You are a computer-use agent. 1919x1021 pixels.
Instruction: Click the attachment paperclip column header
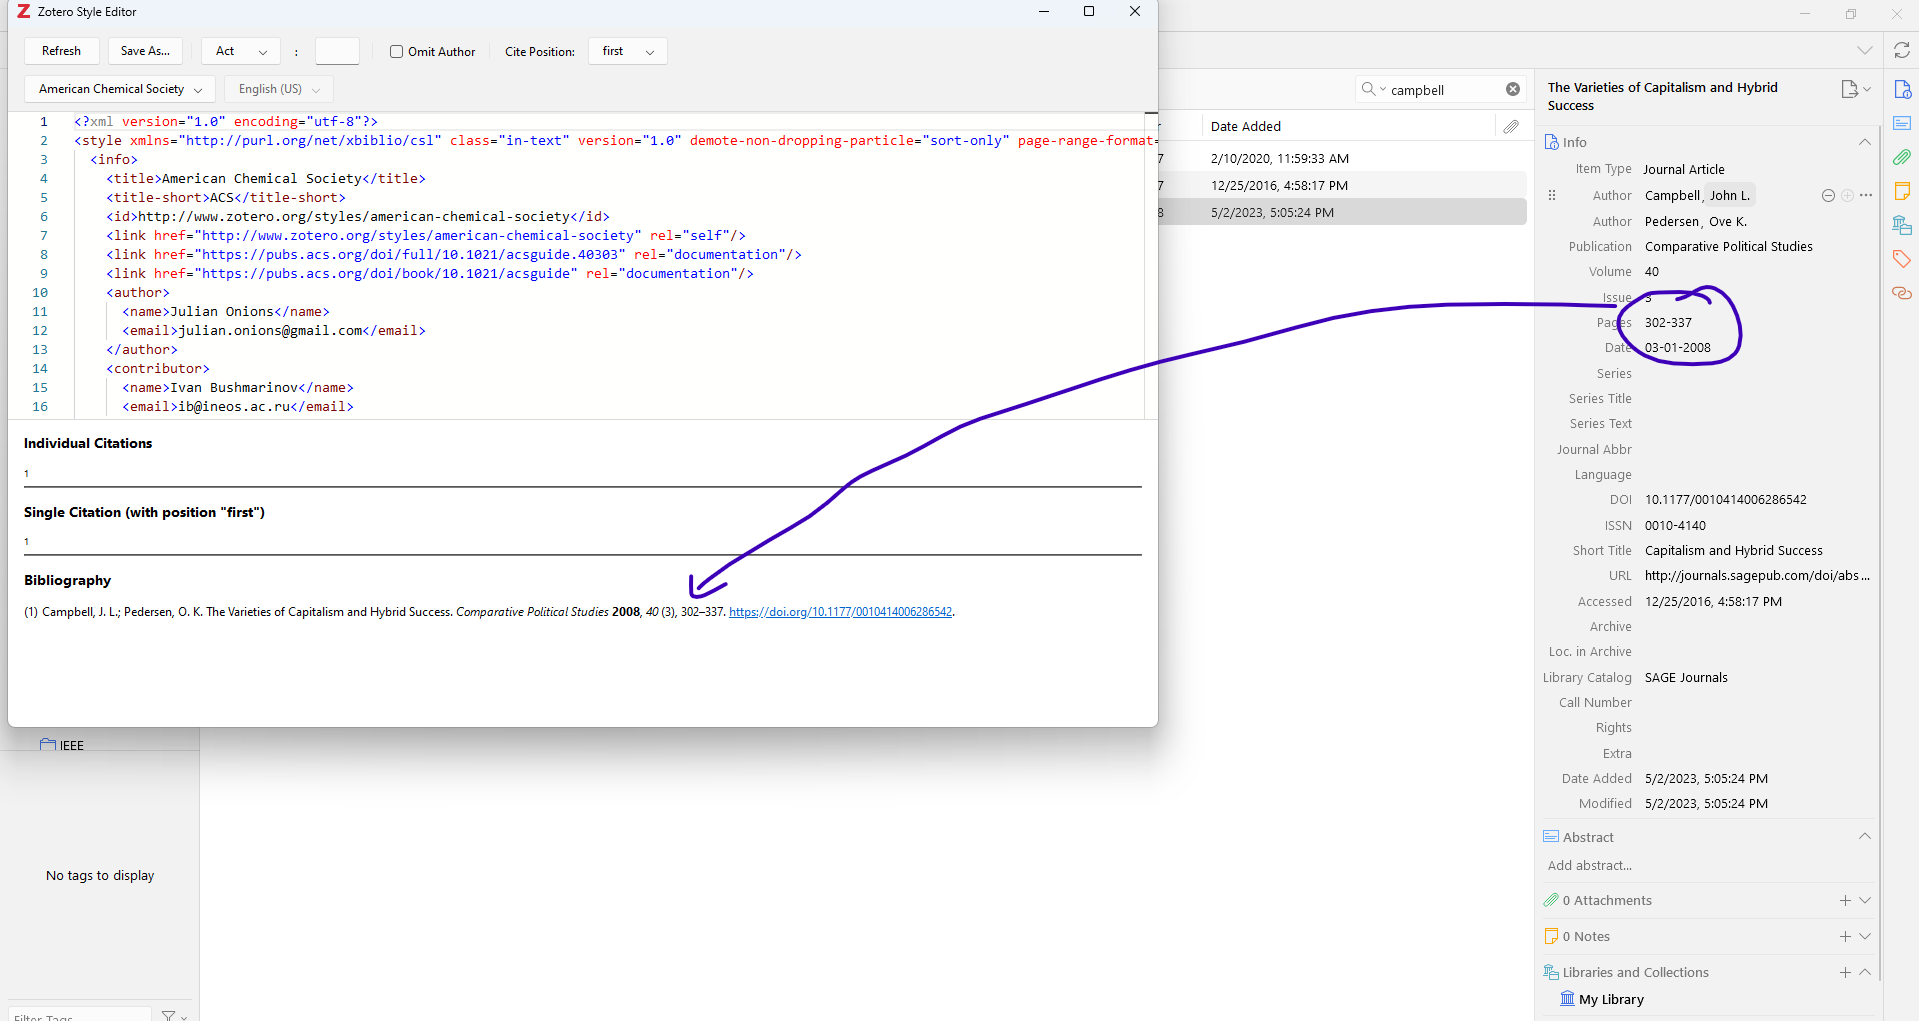click(1511, 126)
